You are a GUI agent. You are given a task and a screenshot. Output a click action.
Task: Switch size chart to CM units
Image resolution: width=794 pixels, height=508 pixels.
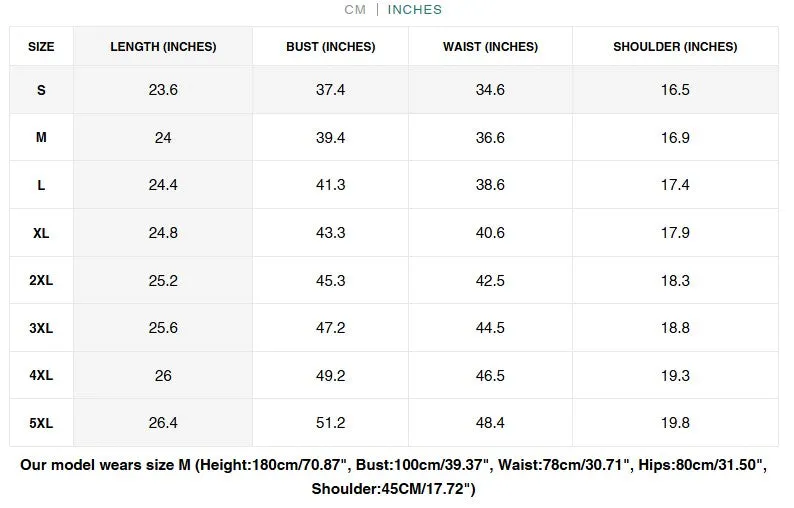coord(355,10)
